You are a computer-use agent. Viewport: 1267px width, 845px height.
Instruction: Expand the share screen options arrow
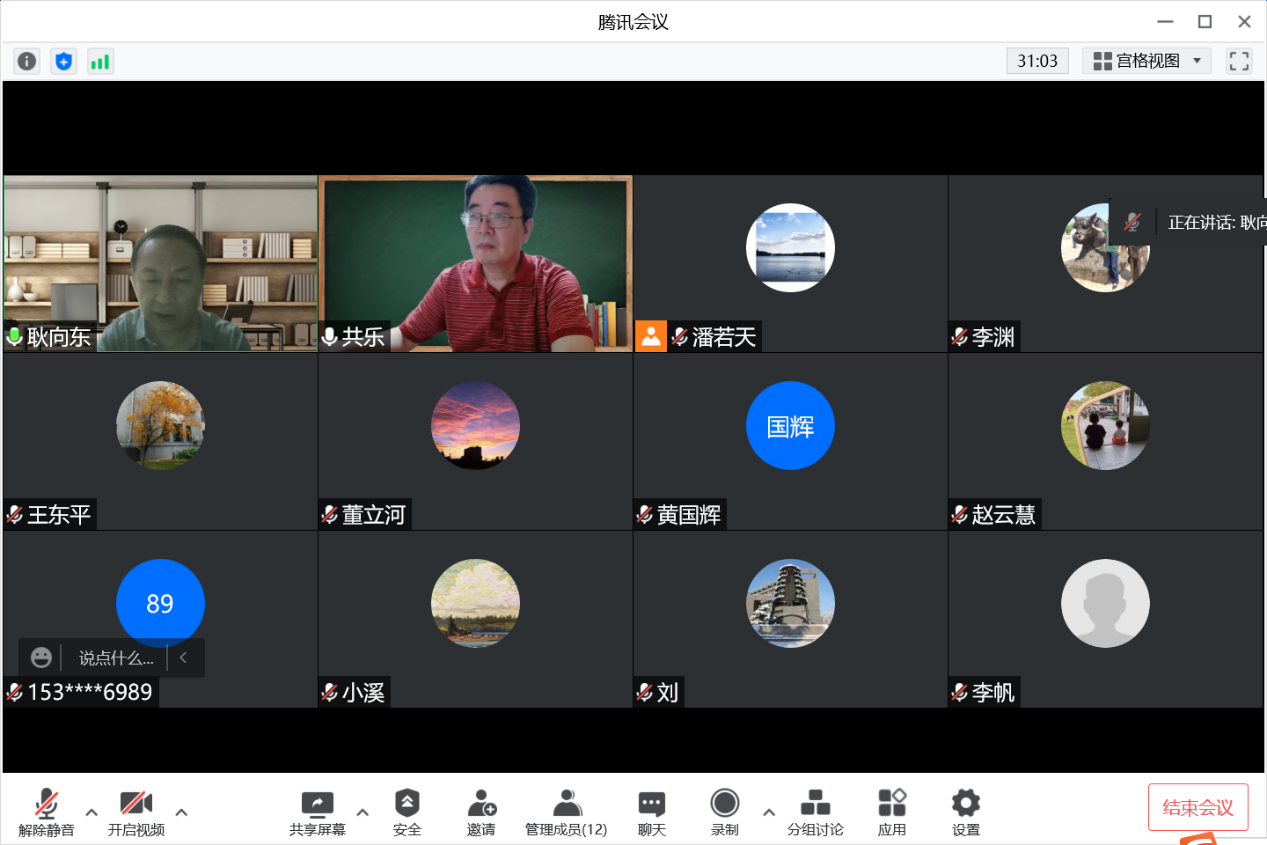[x=363, y=811]
